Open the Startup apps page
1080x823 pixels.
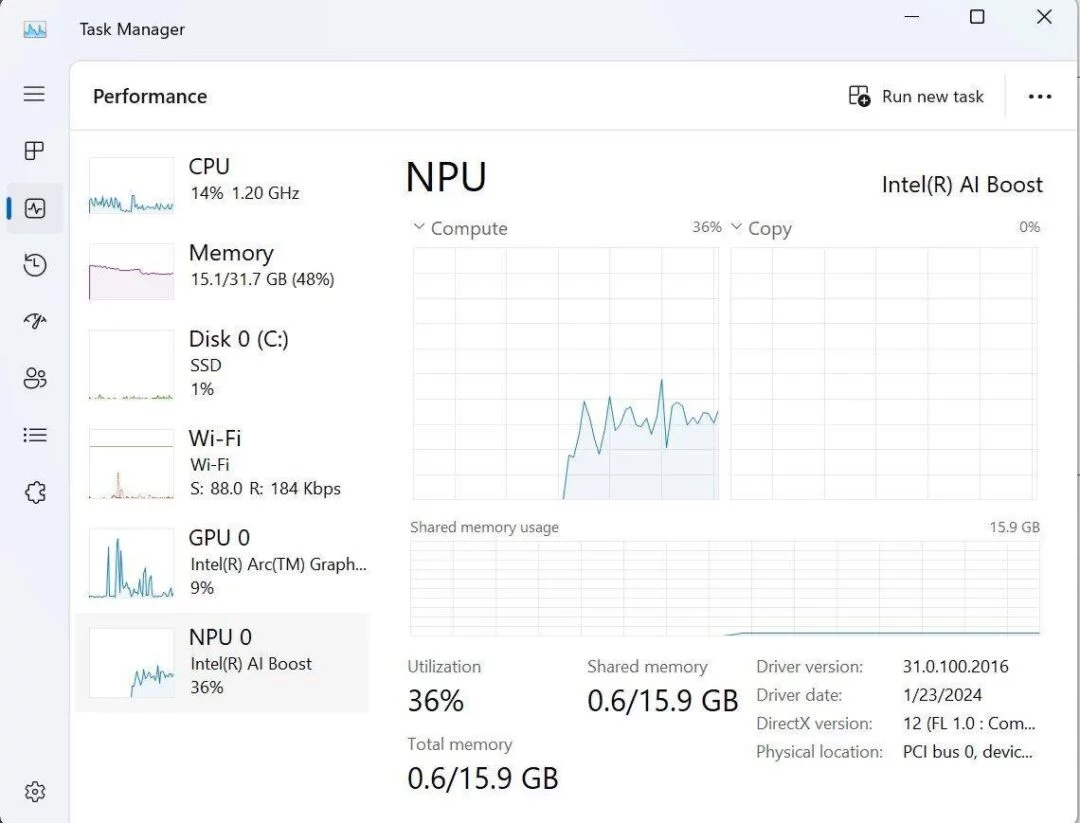click(x=33, y=321)
